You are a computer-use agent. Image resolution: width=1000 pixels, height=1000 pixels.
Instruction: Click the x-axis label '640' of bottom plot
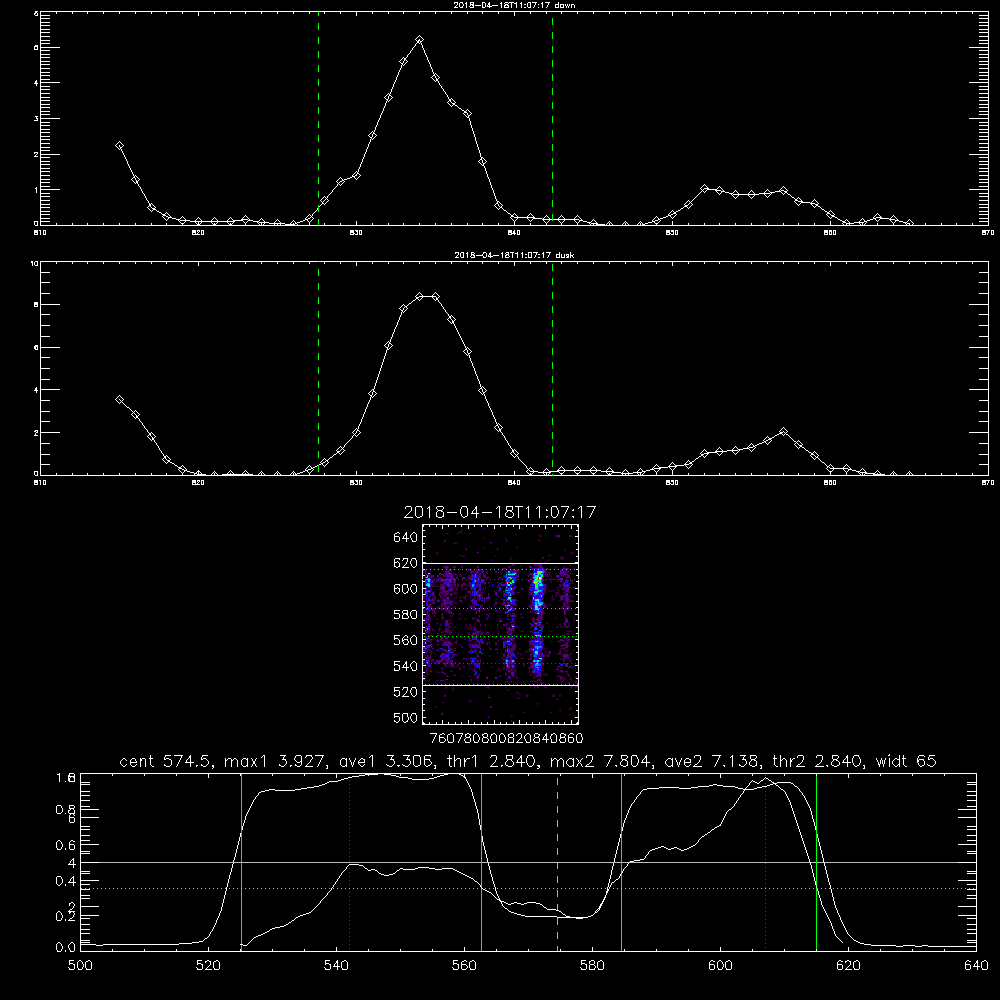[x=976, y=966]
